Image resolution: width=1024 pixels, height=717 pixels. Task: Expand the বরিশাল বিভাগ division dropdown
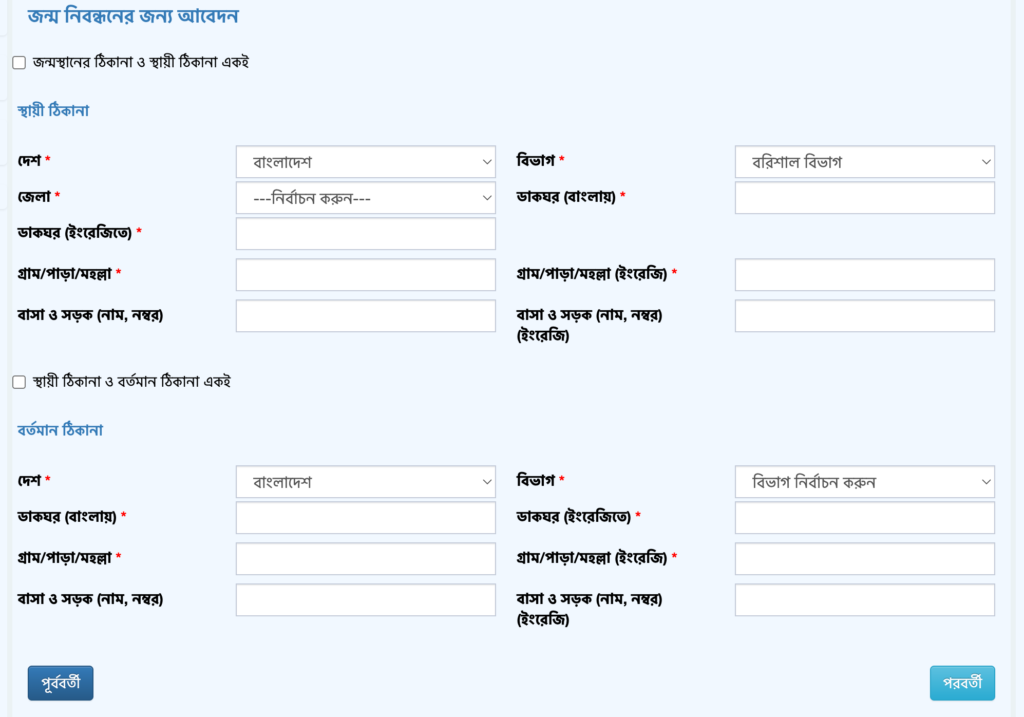(x=864, y=162)
